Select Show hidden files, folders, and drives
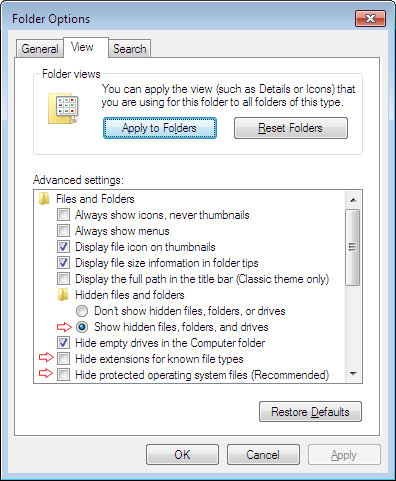 [x=82, y=327]
